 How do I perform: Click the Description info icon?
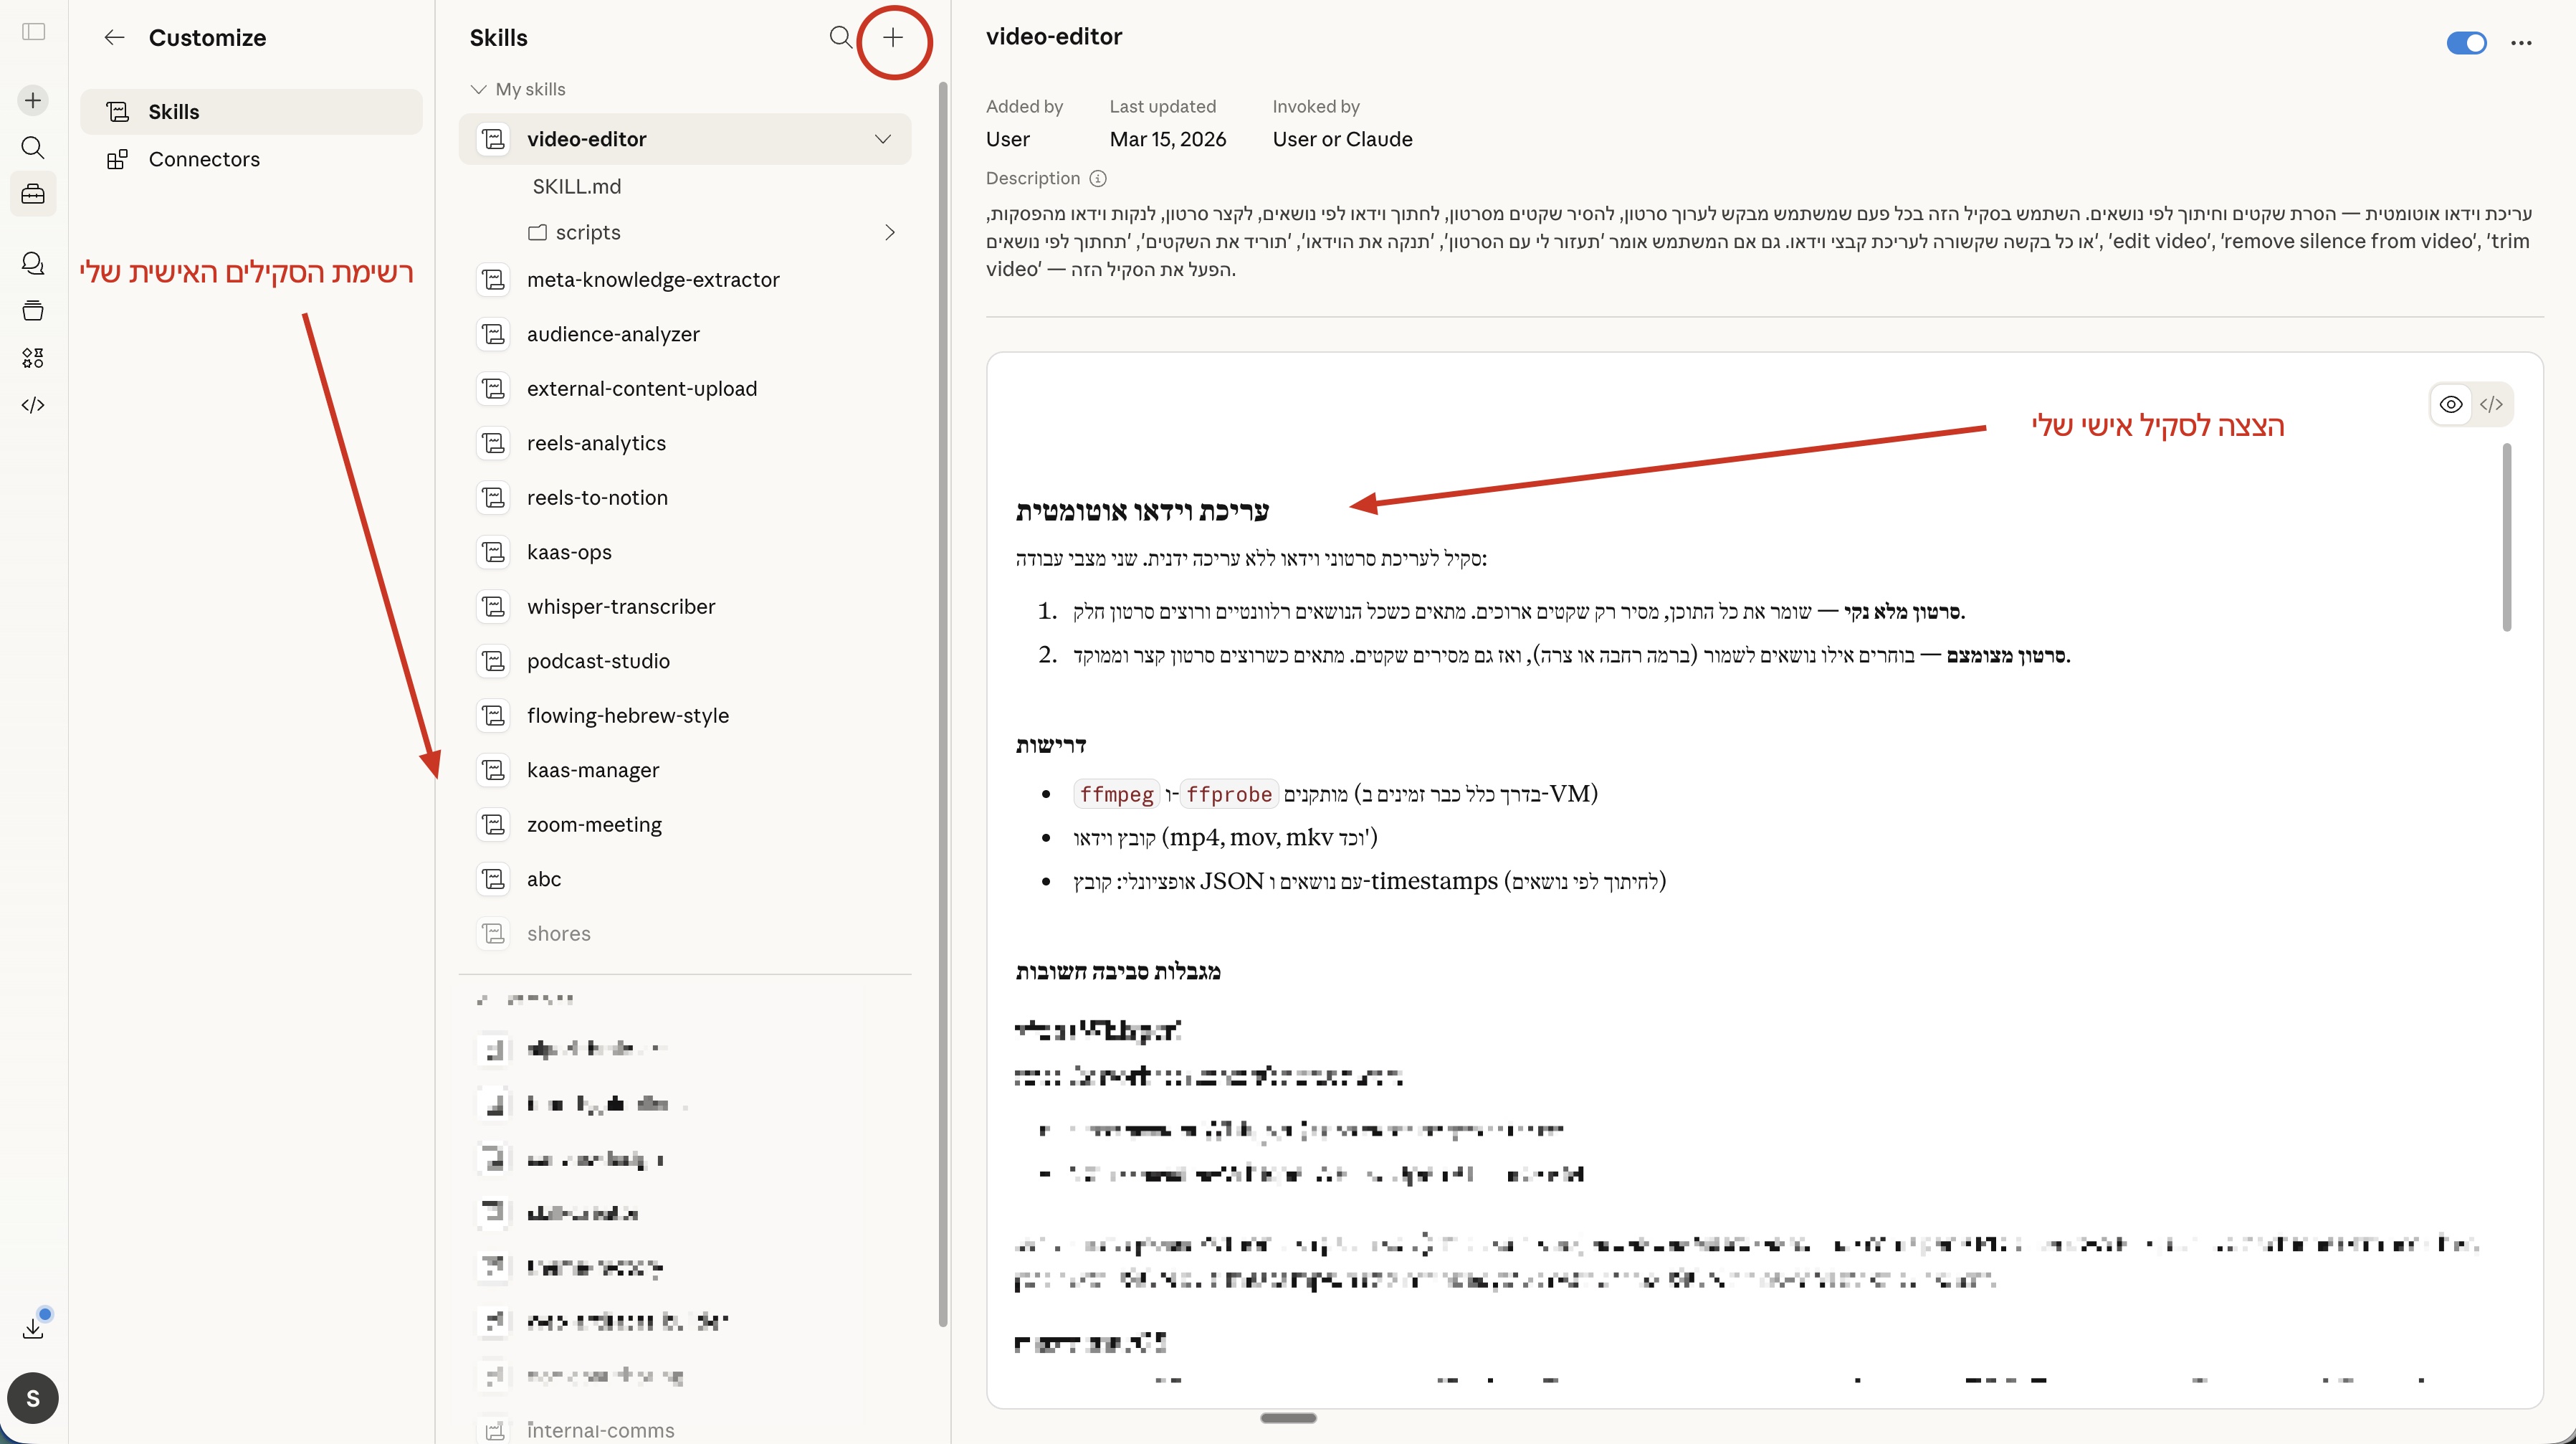pyautogui.click(x=1098, y=179)
